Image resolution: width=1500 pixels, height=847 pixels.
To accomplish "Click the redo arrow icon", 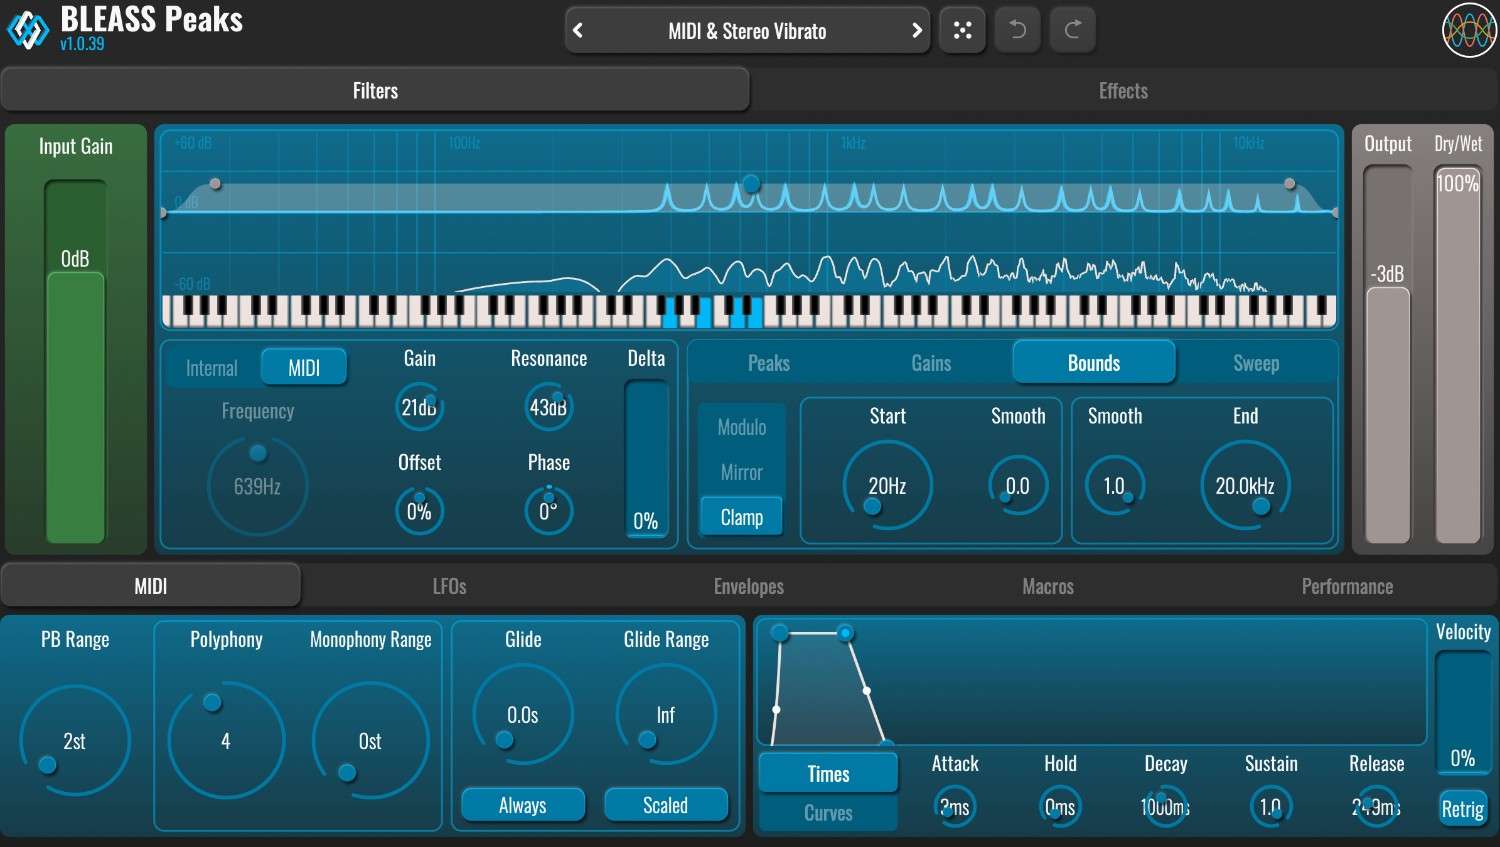I will tap(1072, 30).
